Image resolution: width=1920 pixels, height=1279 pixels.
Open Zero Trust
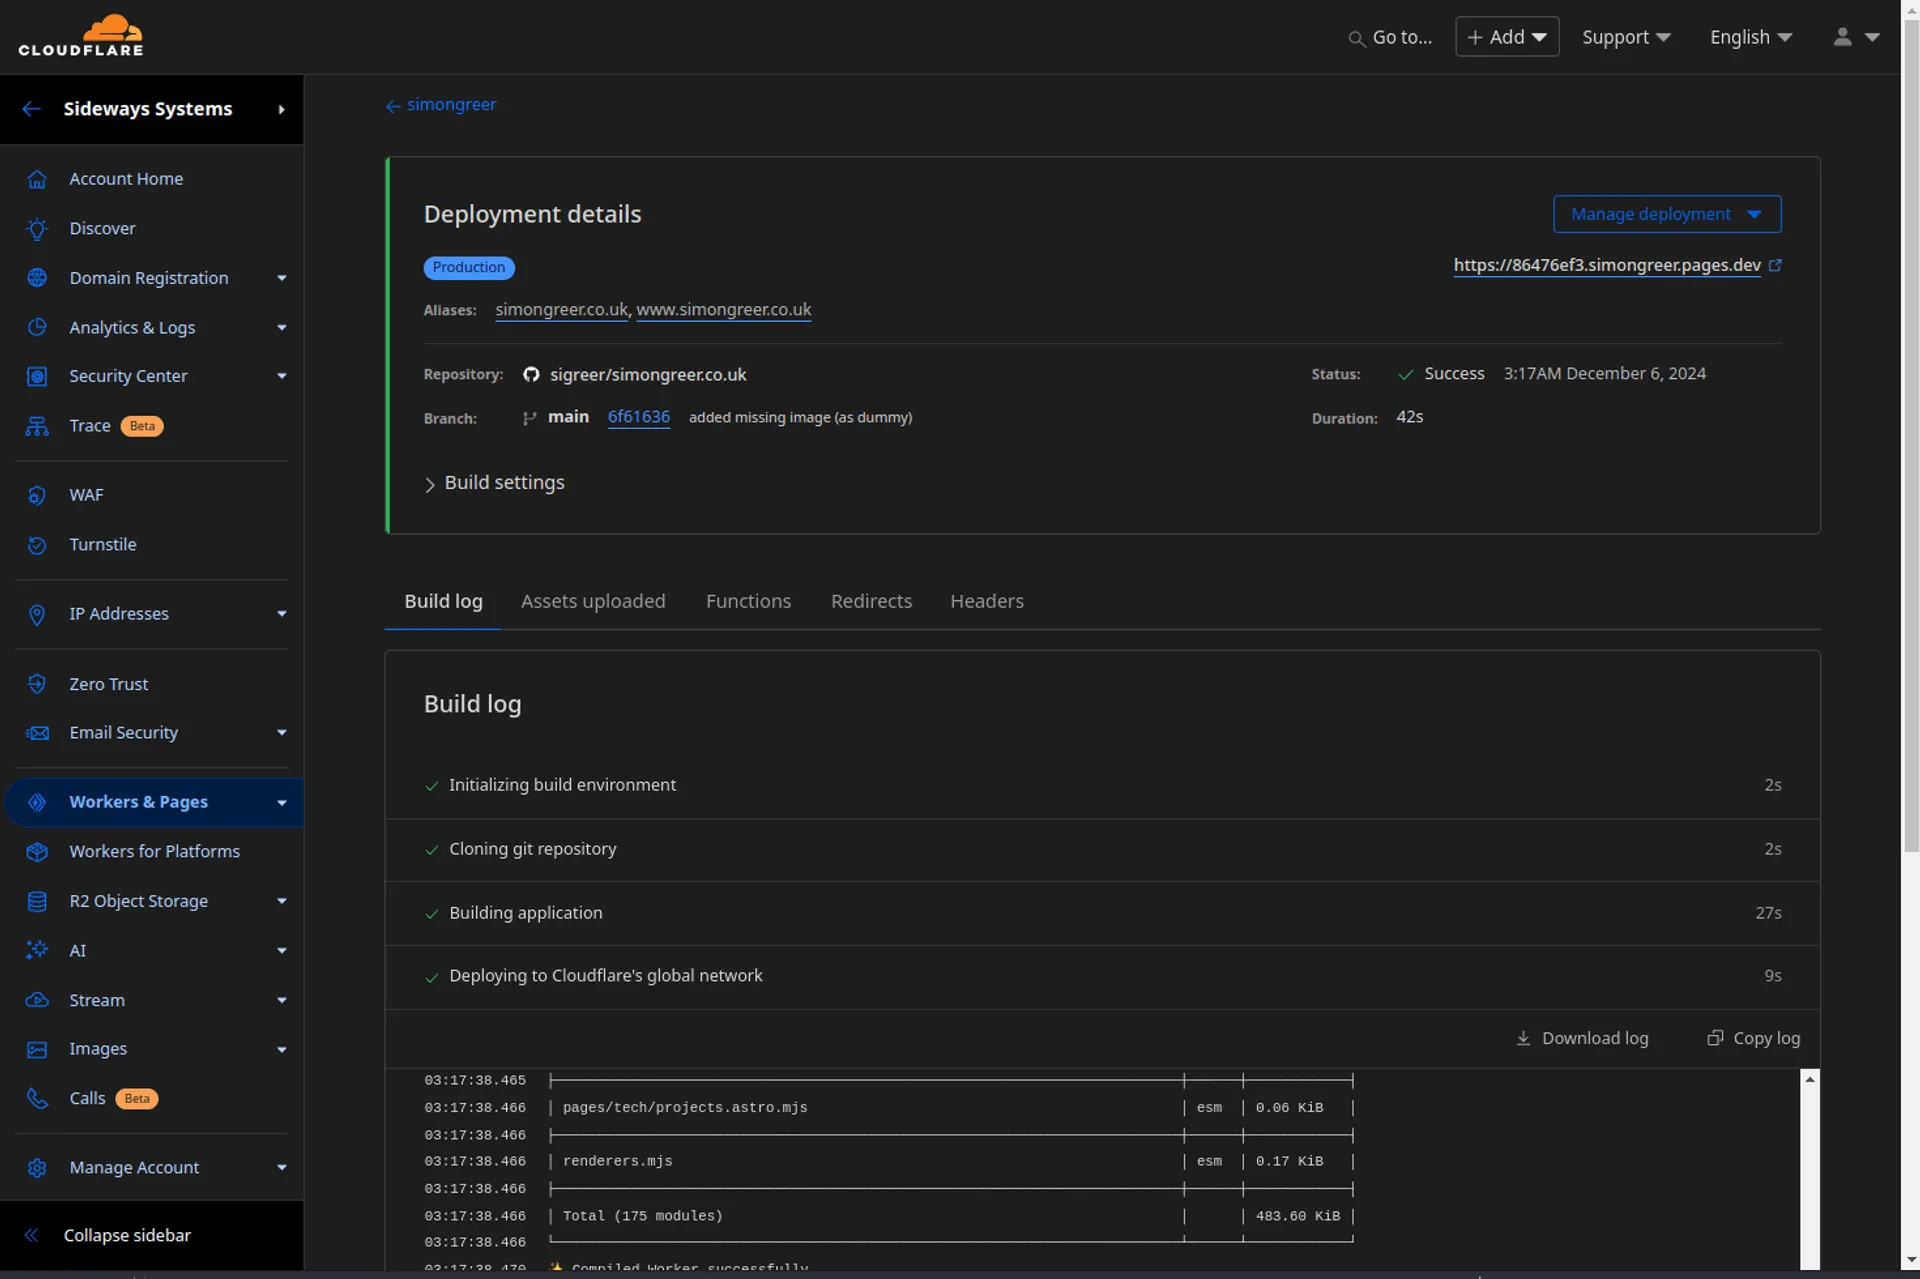click(x=109, y=683)
